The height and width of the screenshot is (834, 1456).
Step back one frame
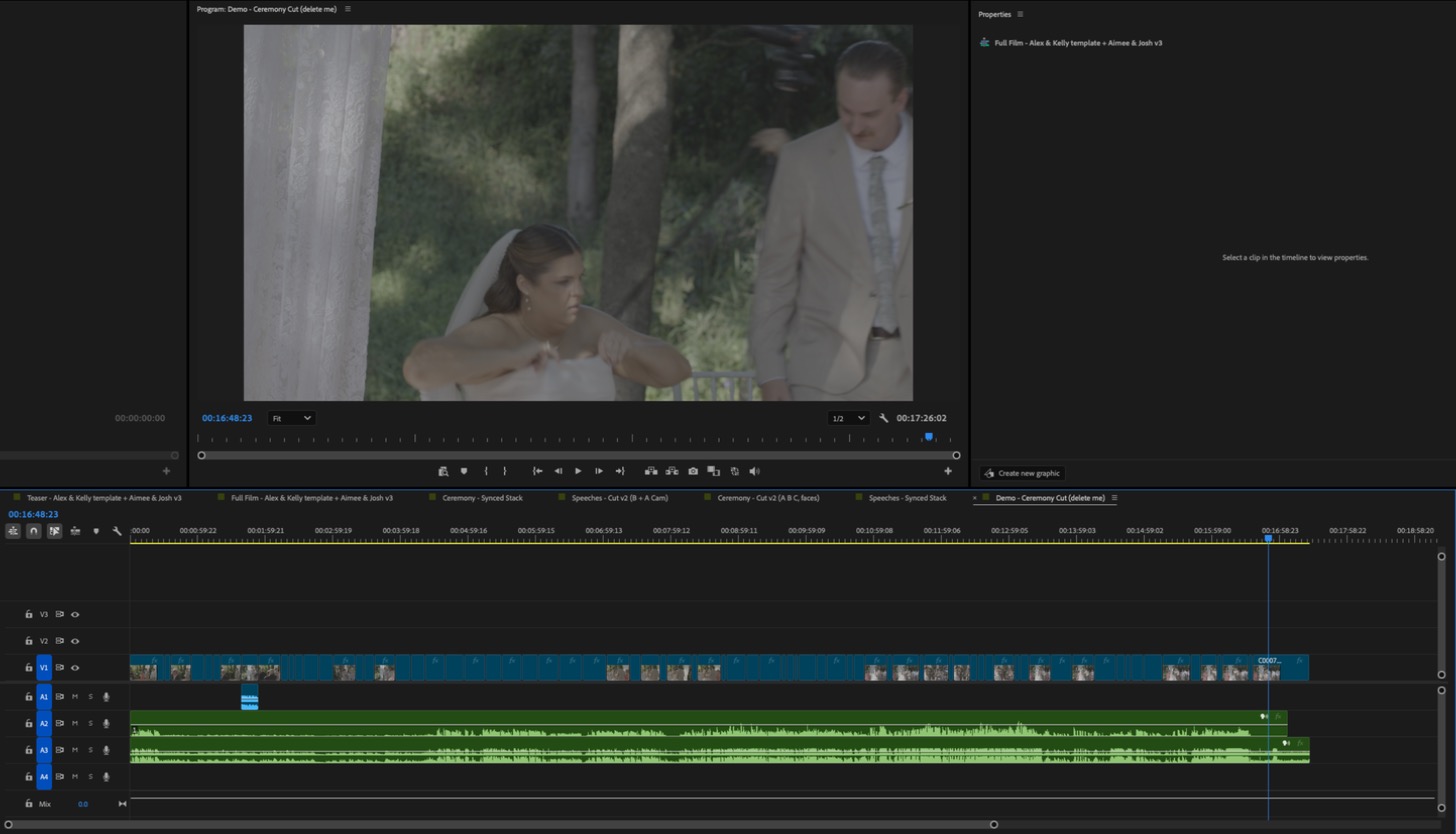(x=558, y=471)
